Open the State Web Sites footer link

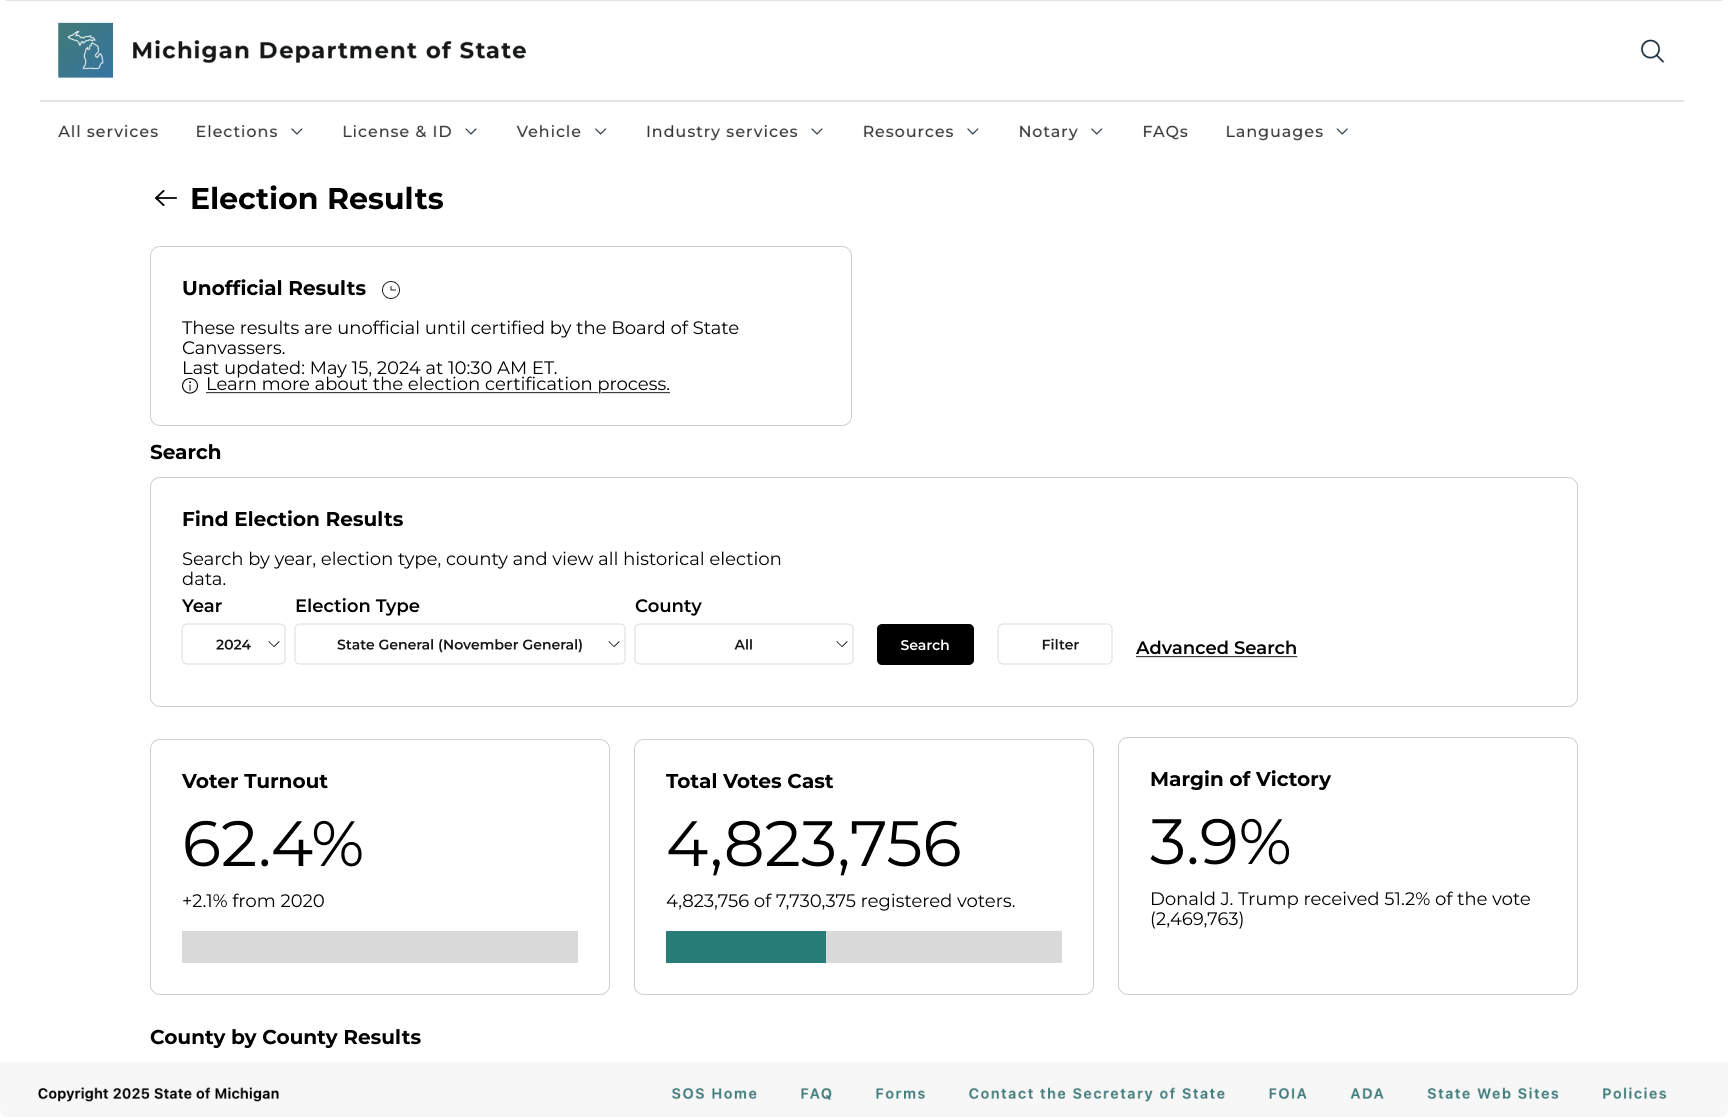pos(1493,1094)
